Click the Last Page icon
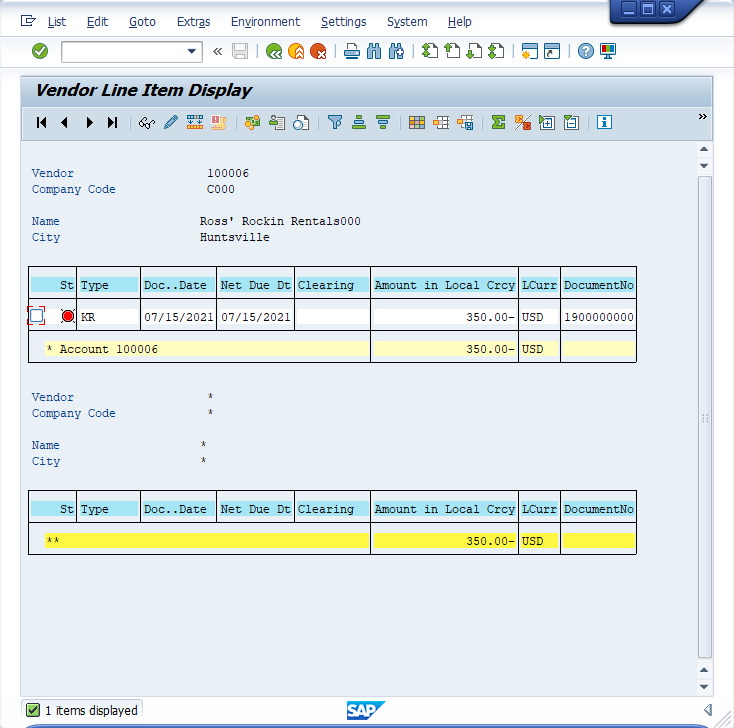The image size is (734, 728). tap(496, 51)
